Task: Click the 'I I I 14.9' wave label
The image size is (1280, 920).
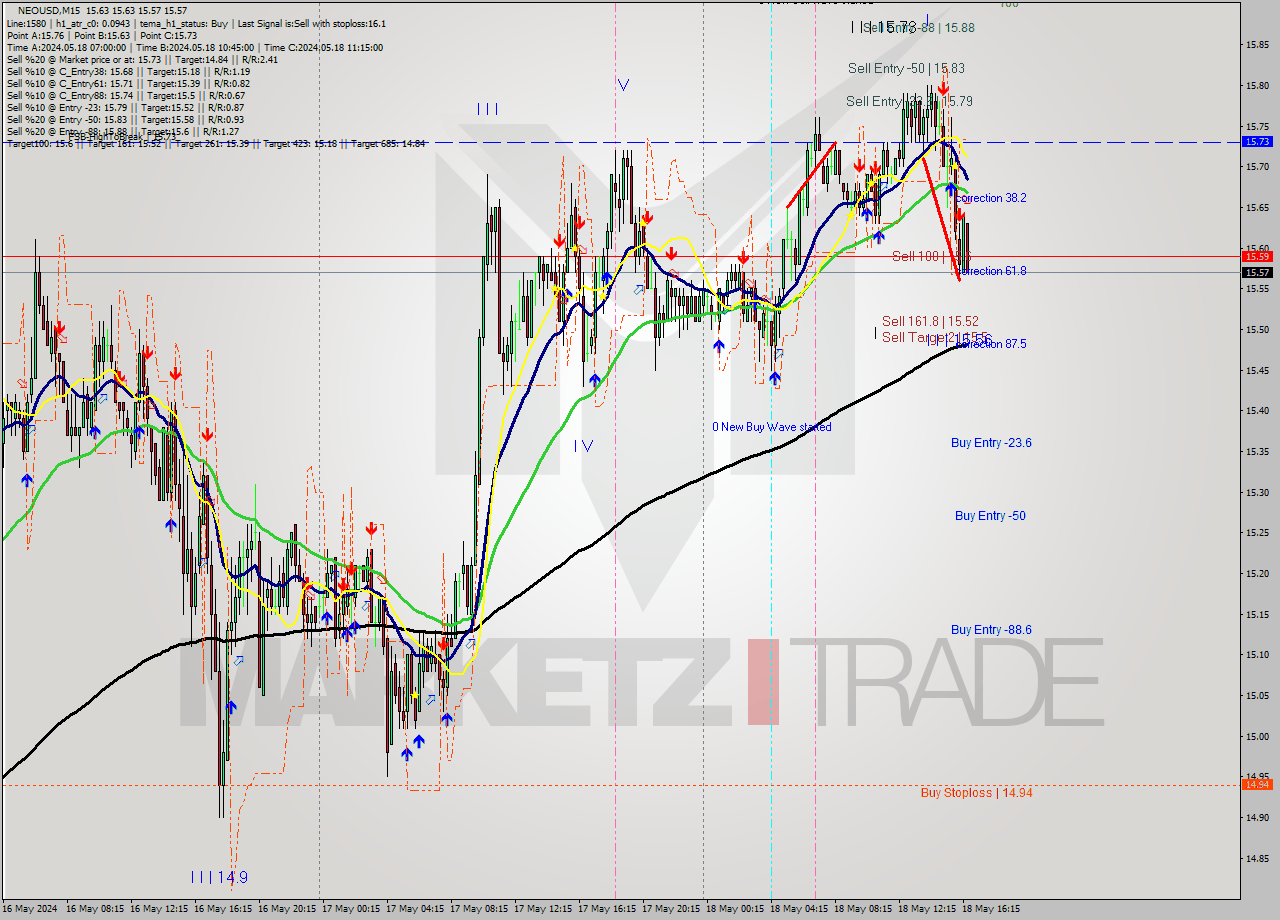Action: tap(218, 878)
